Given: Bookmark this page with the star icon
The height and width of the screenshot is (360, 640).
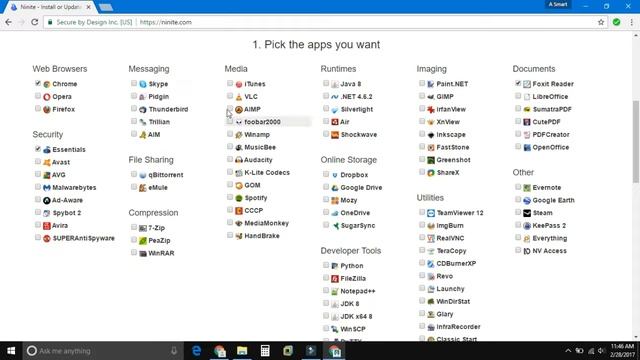Looking at the screenshot, I should [601, 22].
